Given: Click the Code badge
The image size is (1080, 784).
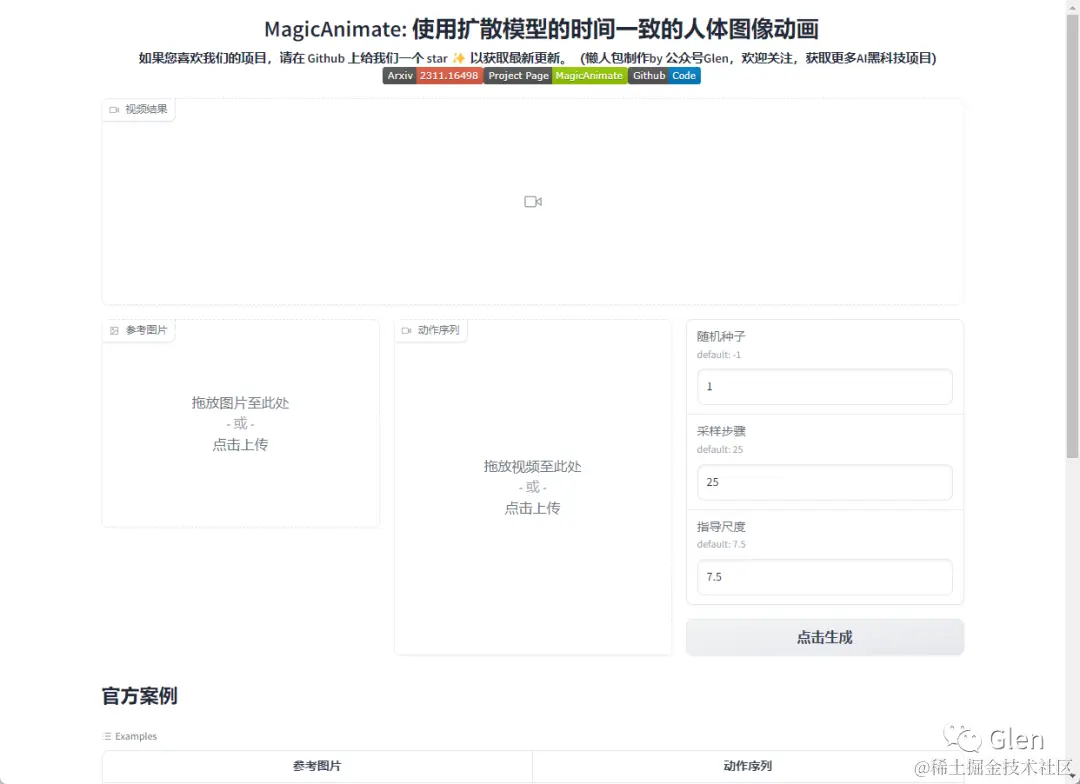Looking at the screenshot, I should pyautogui.click(x=683, y=75).
